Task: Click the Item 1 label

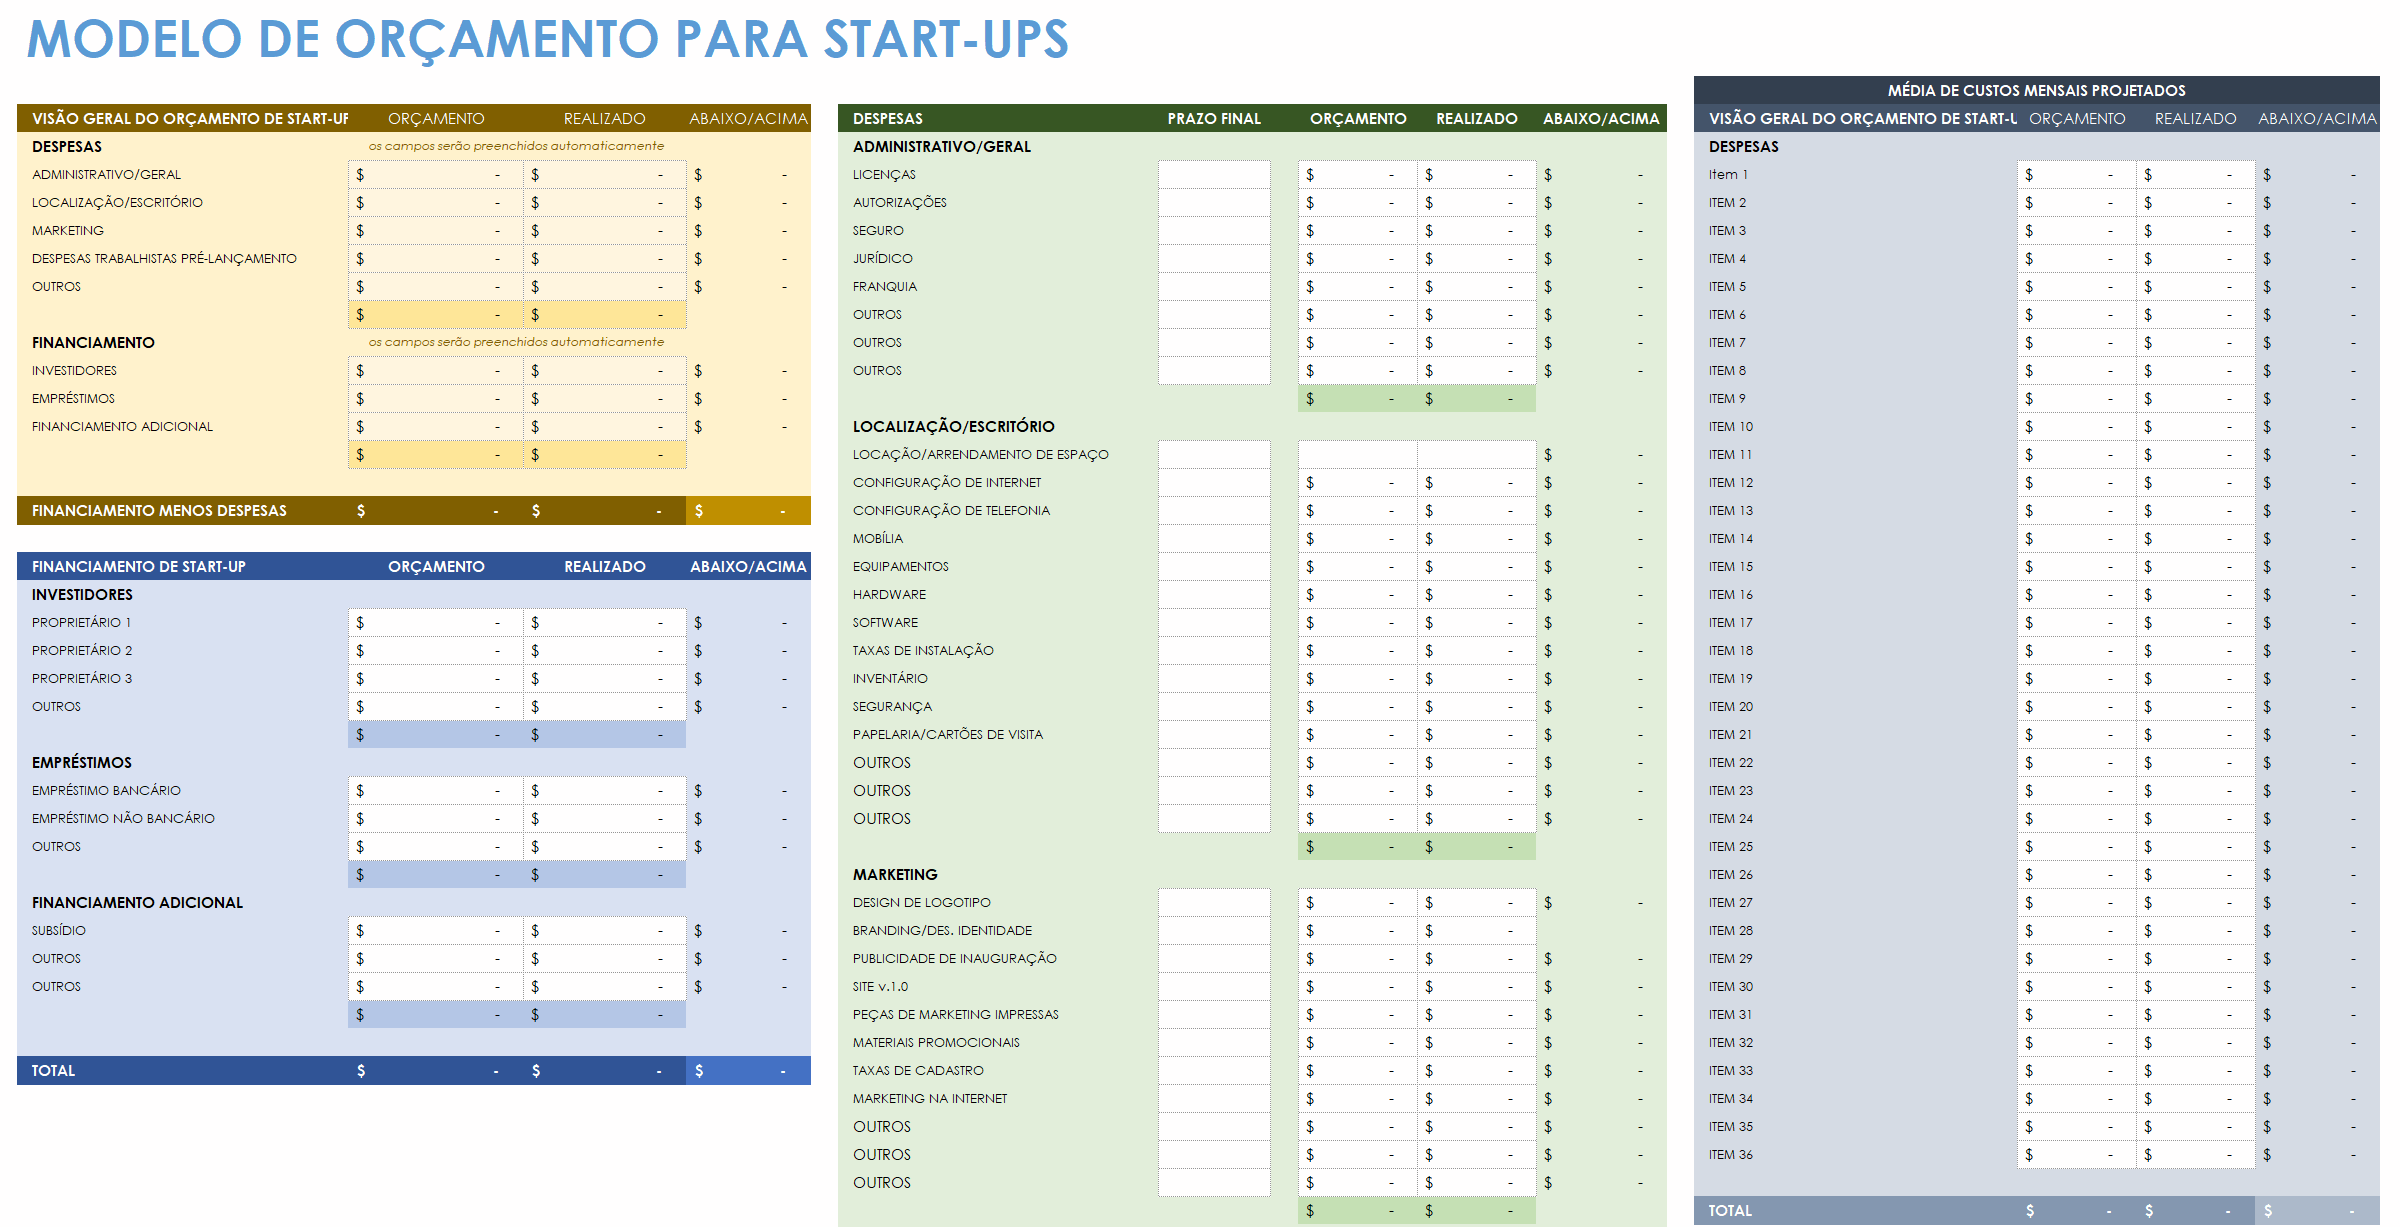Action: (x=1728, y=175)
